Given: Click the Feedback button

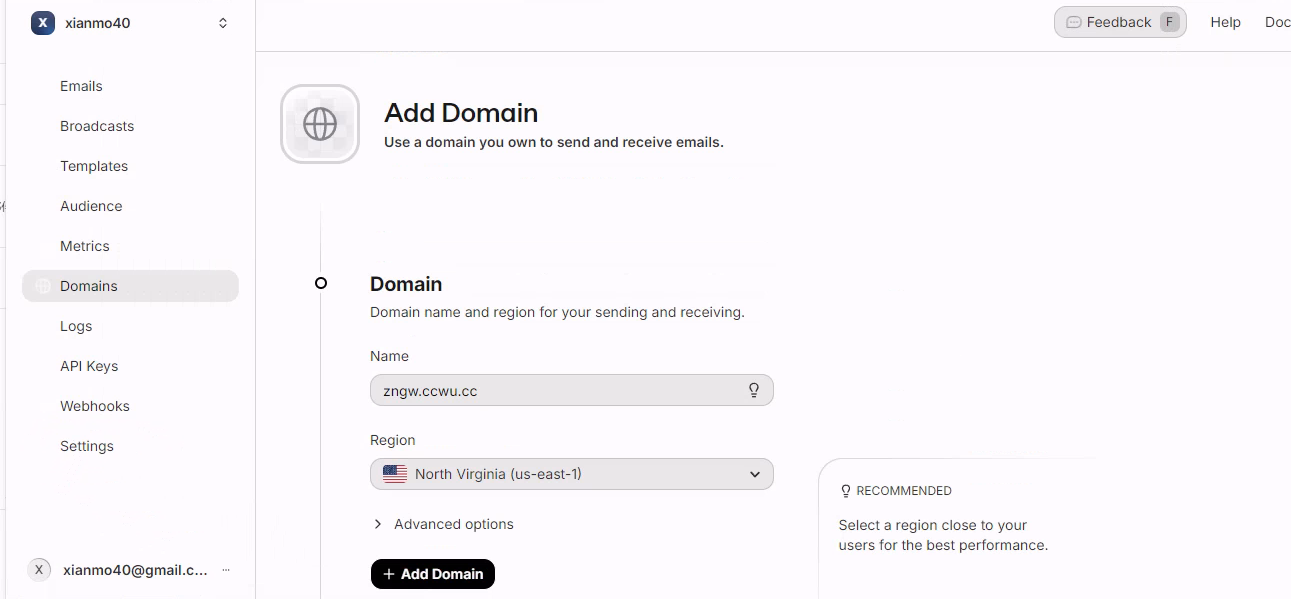Looking at the screenshot, I should click(x=1119, y=22).
